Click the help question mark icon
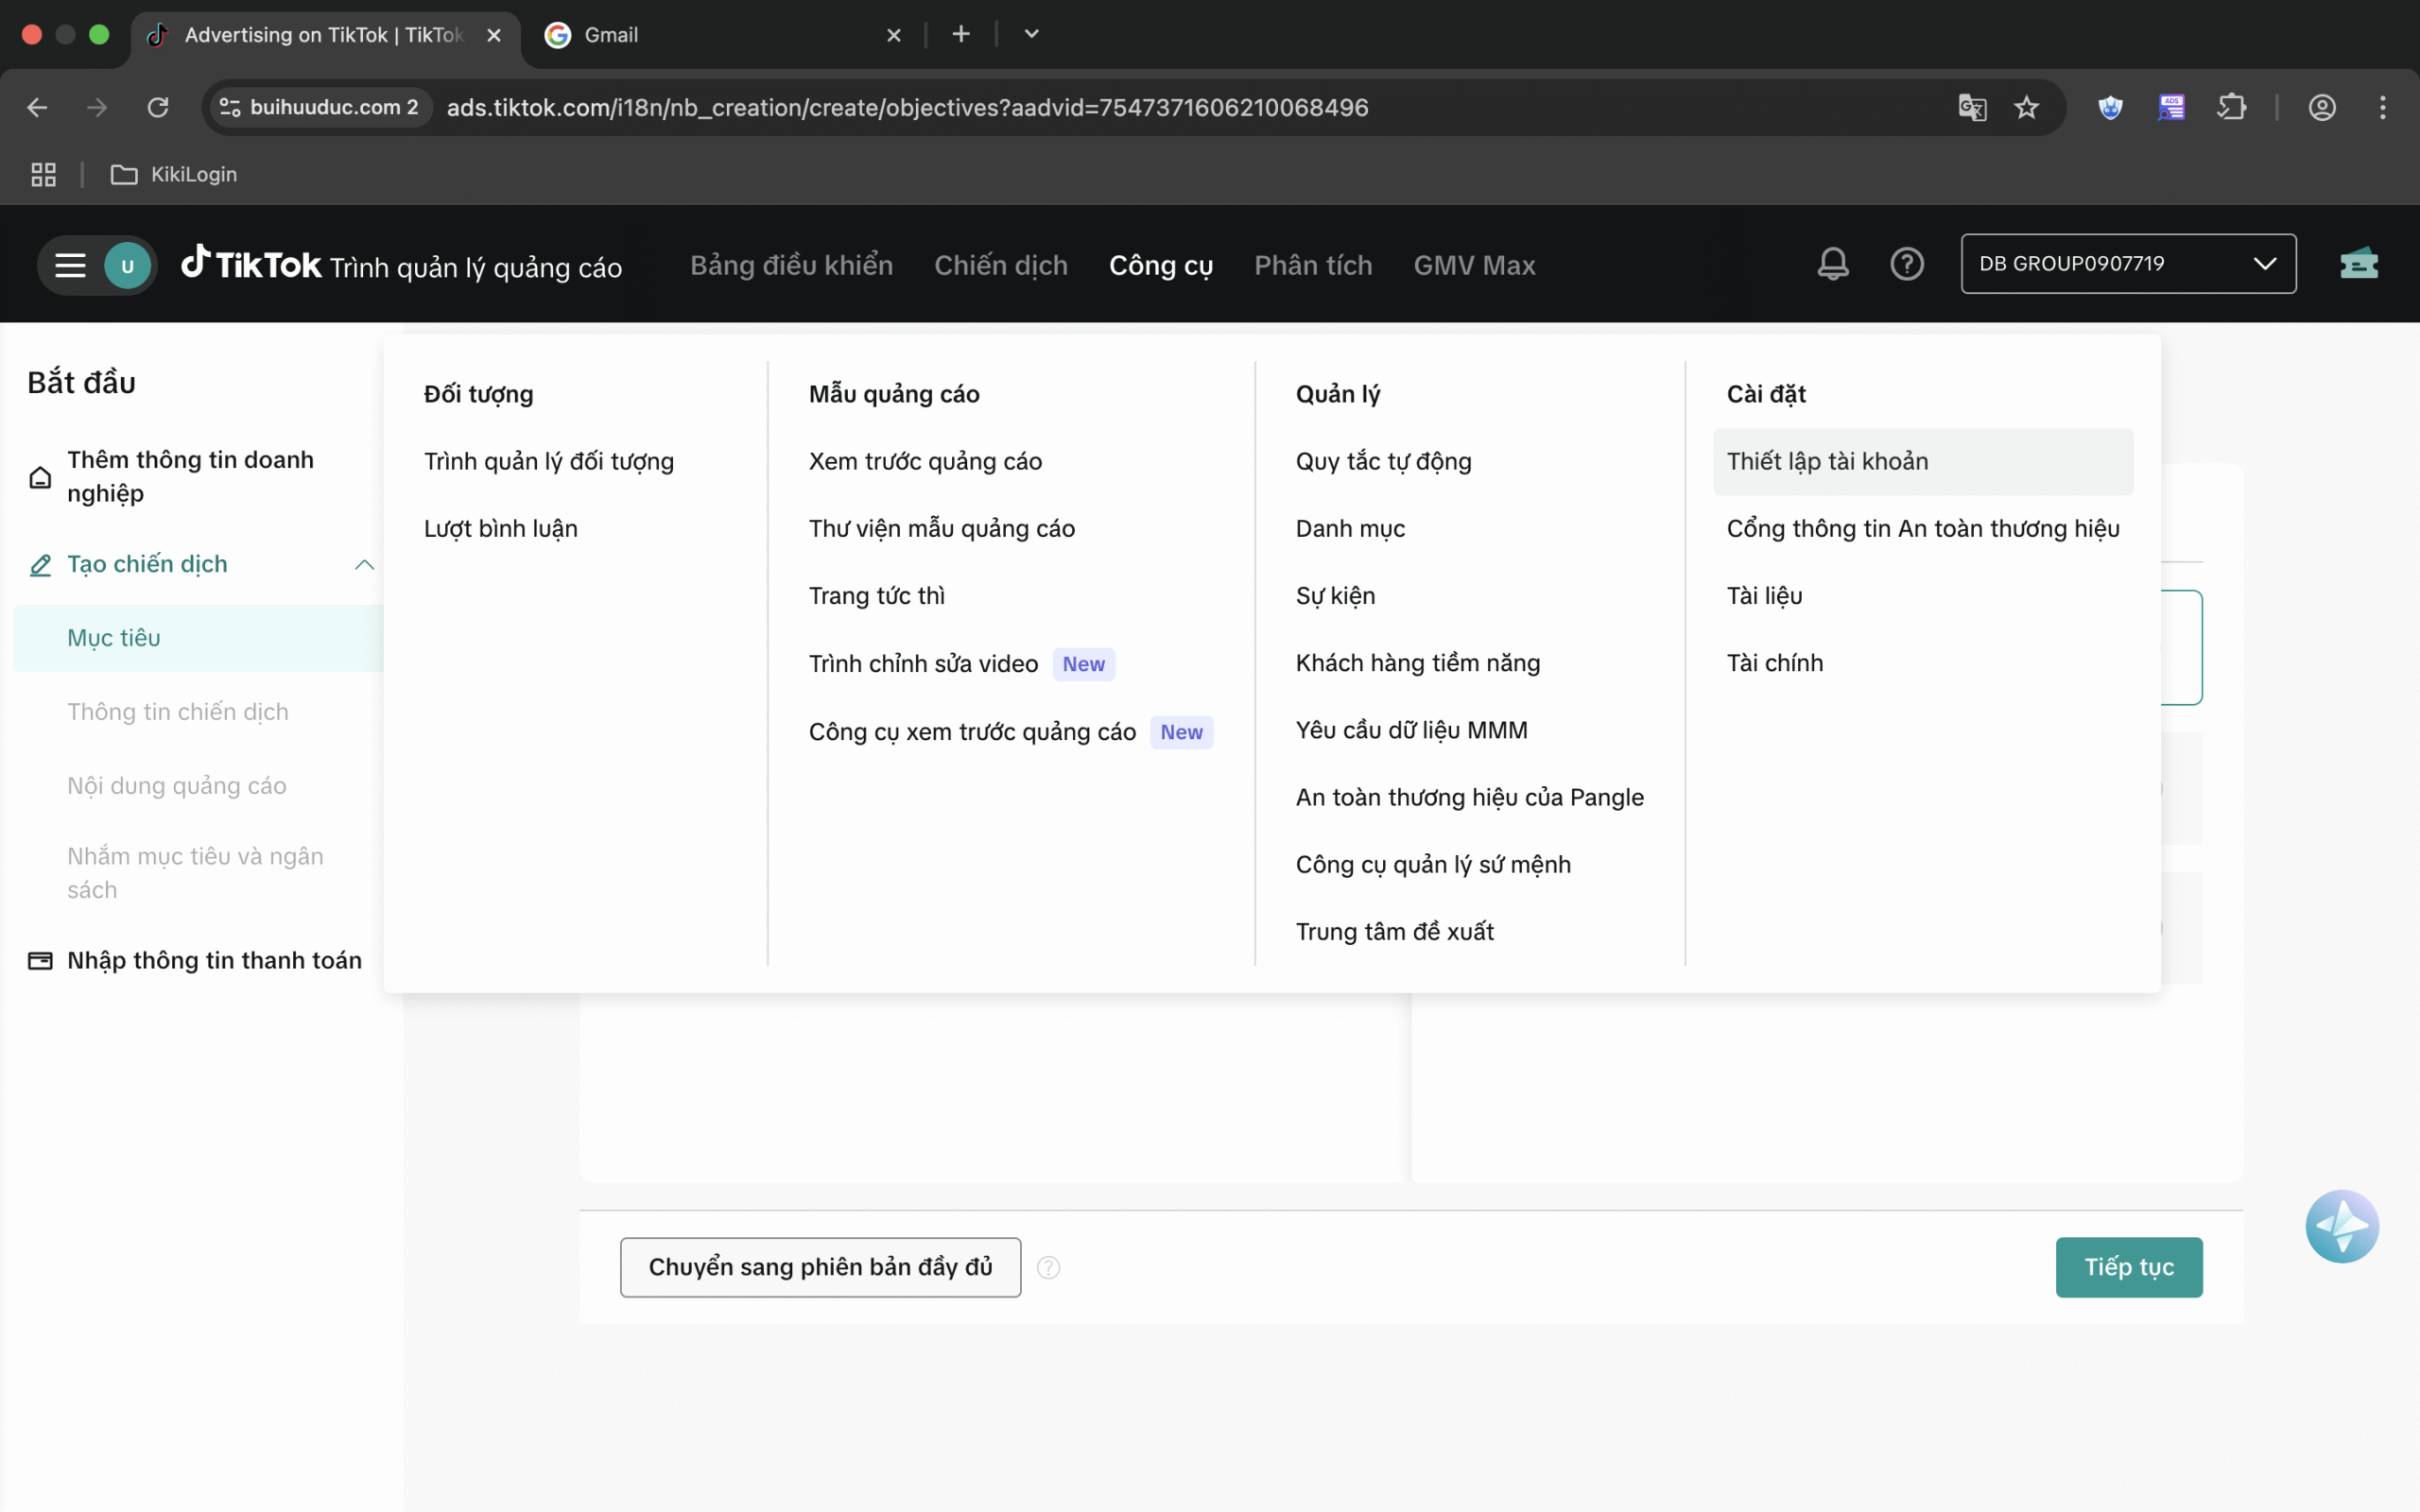The image size is (2420, 1512). (x=1906, y=264)
